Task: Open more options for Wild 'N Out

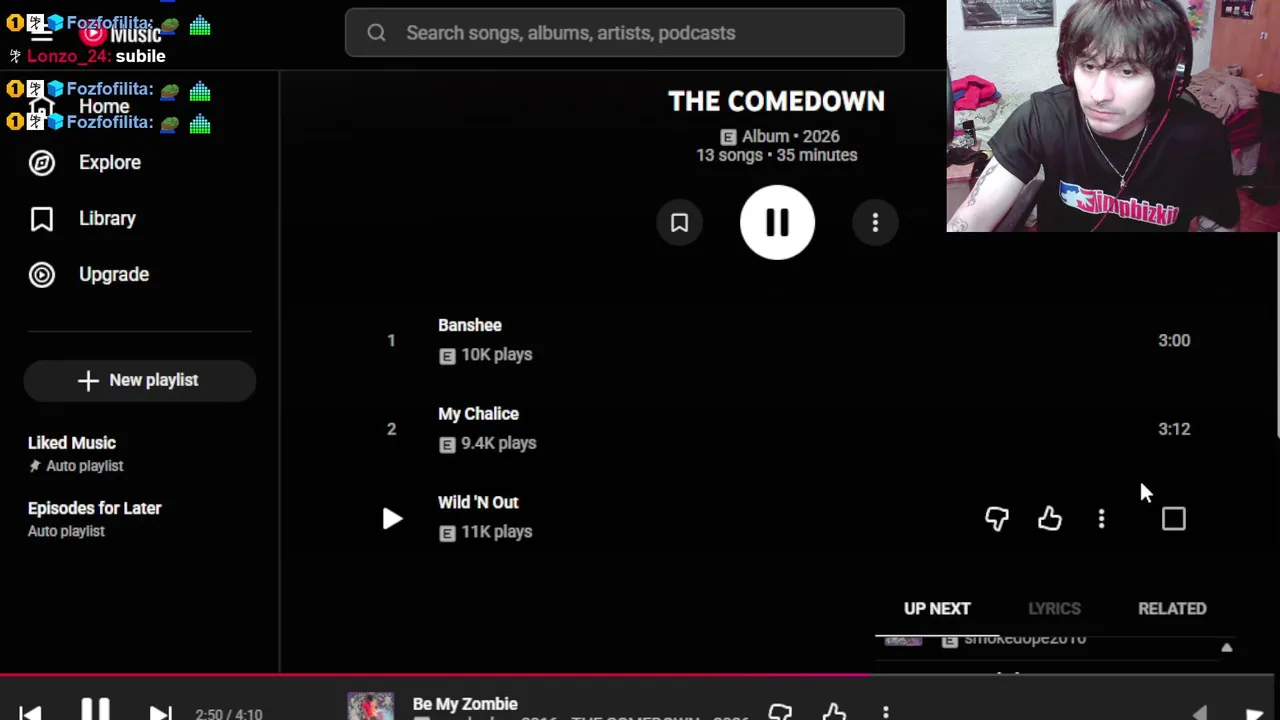Action: click(1101, 518)
